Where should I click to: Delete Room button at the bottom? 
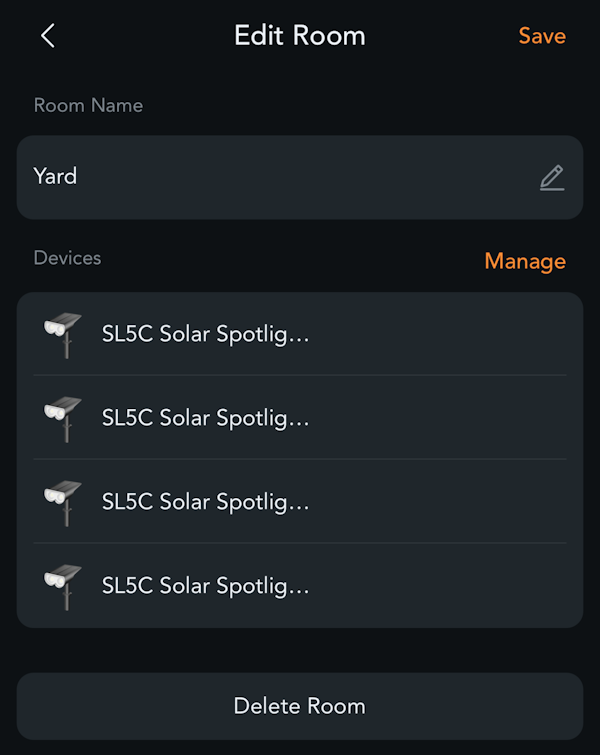300,706
